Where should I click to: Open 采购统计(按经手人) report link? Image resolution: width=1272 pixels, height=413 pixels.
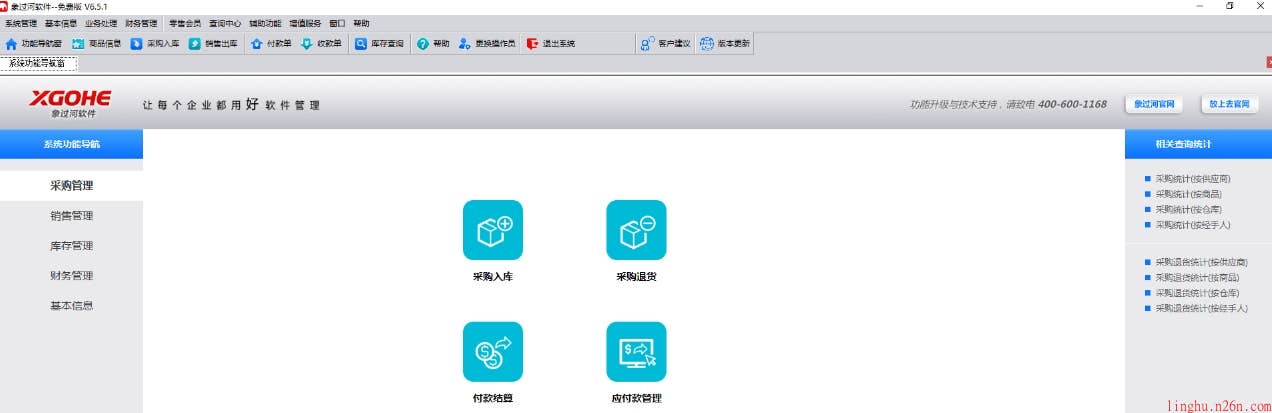pyautogui.click(x=1192, y=225)
